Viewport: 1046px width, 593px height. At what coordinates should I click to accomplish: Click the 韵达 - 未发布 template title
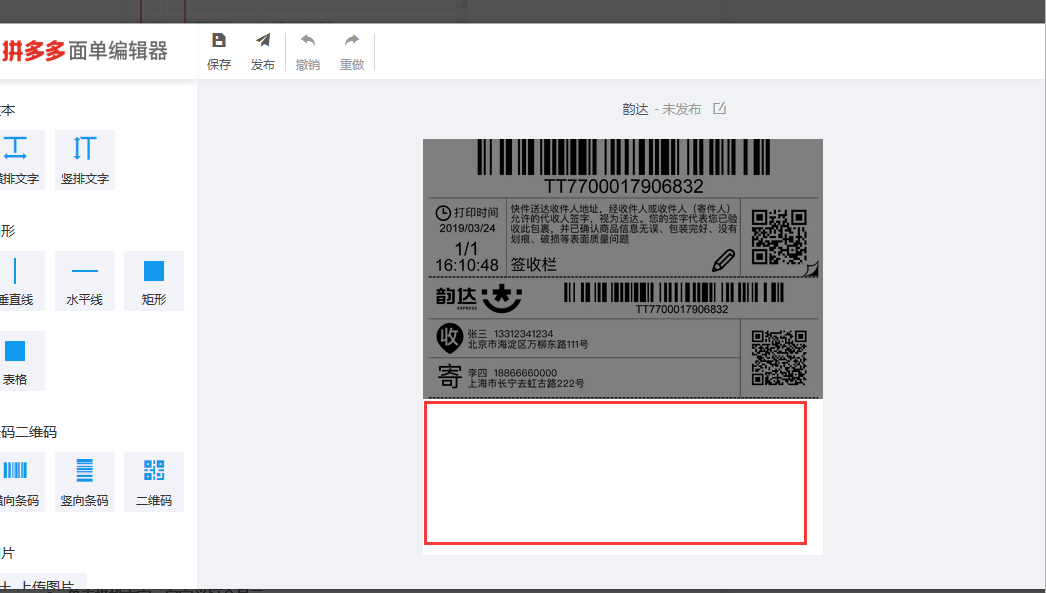(x=662, y=109)
